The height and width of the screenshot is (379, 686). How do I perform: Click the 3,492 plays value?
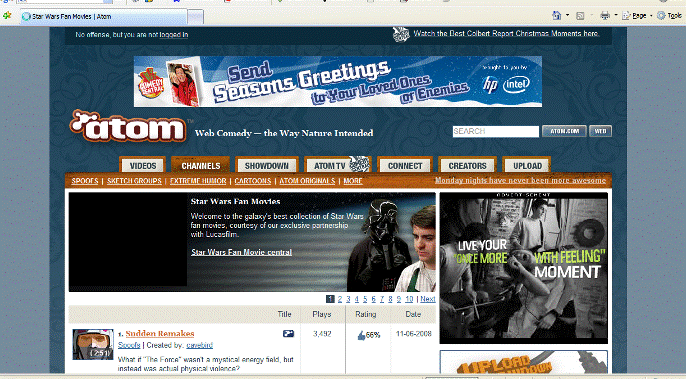point(322,334)
